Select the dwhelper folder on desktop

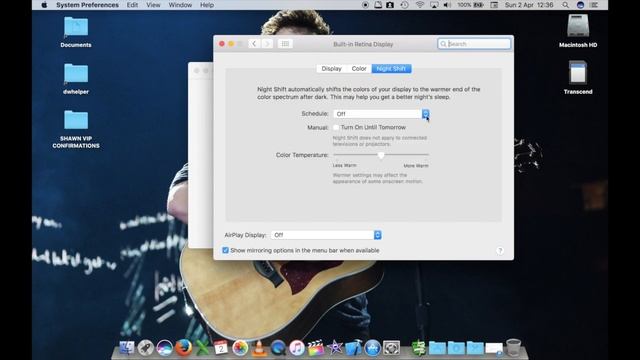(x=76, y=79)
